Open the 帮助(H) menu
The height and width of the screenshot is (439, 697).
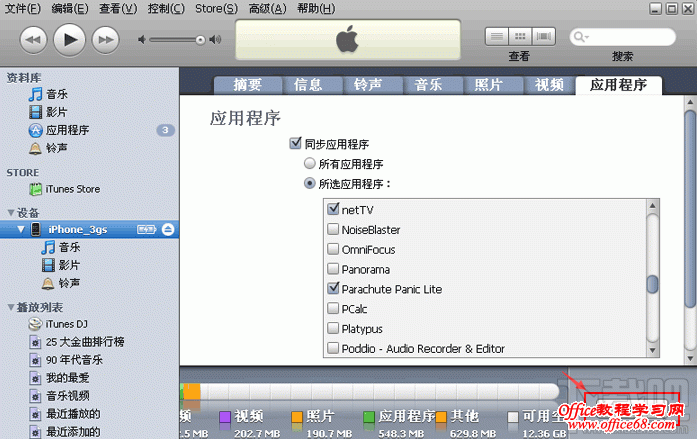tap(316, 8)
